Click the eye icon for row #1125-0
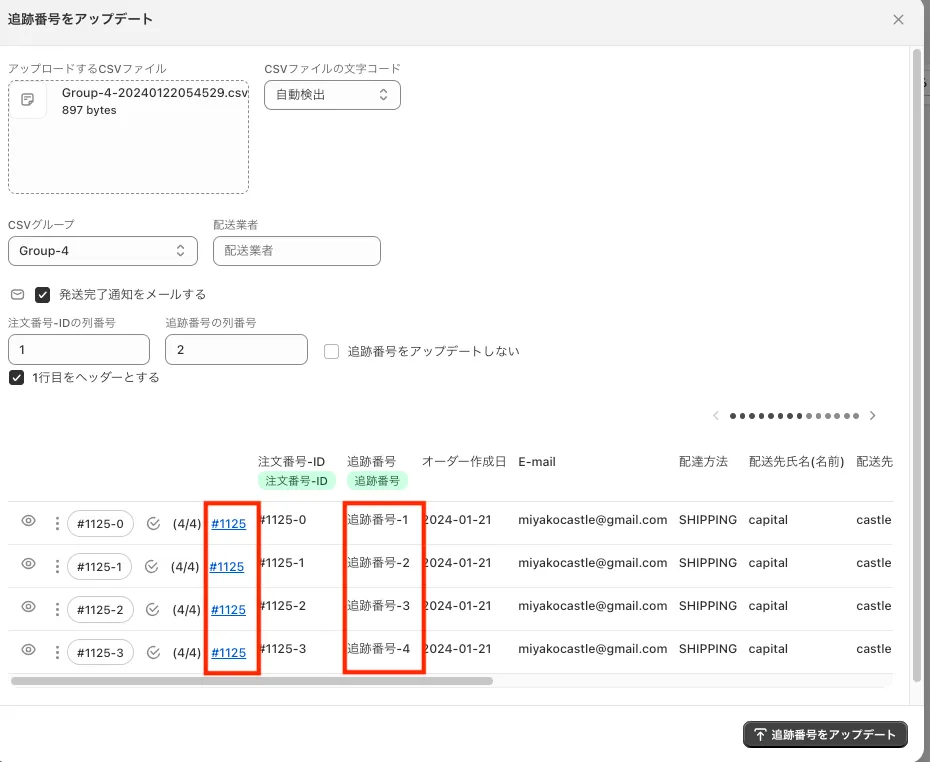The height and width of the screenshot is (762, 930). click(x=29, y=521)
